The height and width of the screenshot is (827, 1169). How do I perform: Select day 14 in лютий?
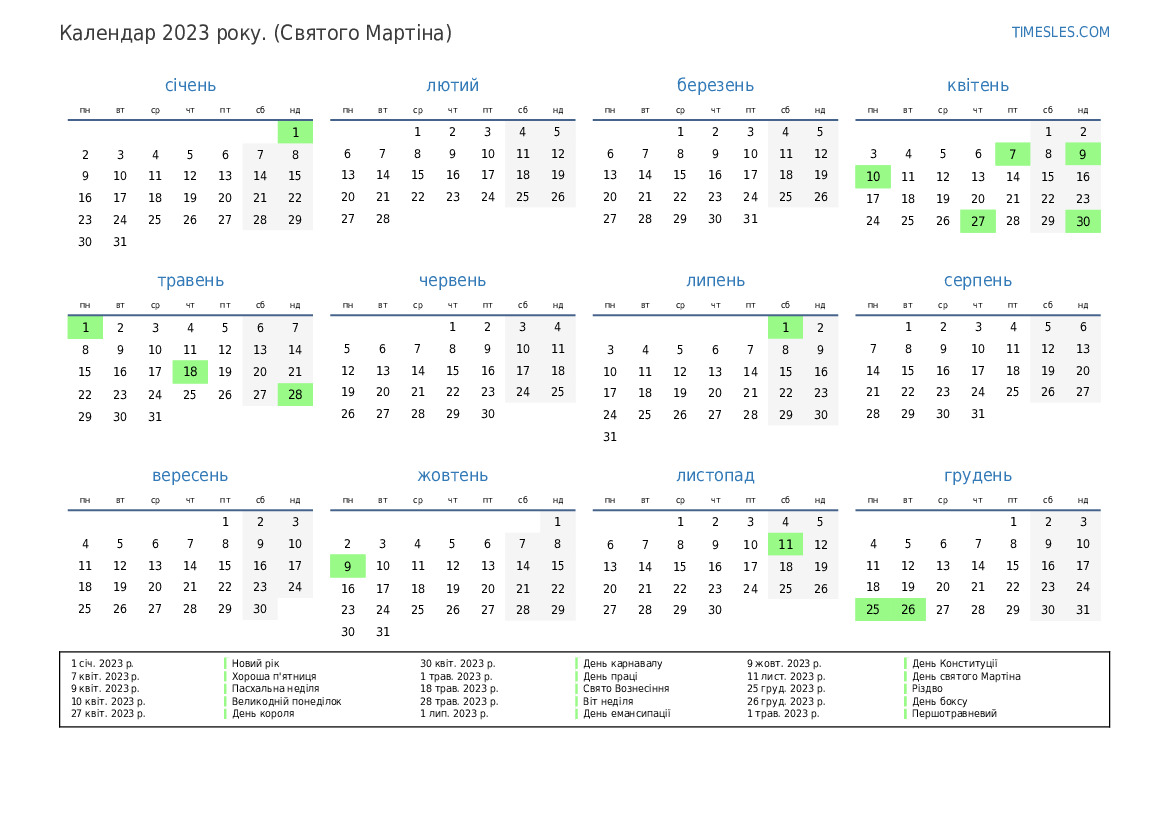[382, 175]
